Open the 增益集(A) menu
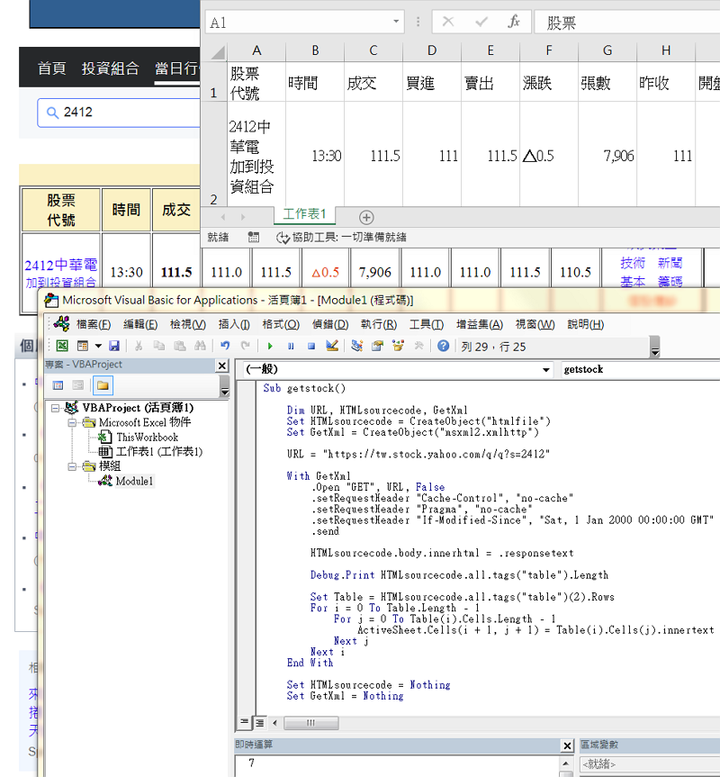The height and width of the screenshot is (777, 720). [479, 325]
